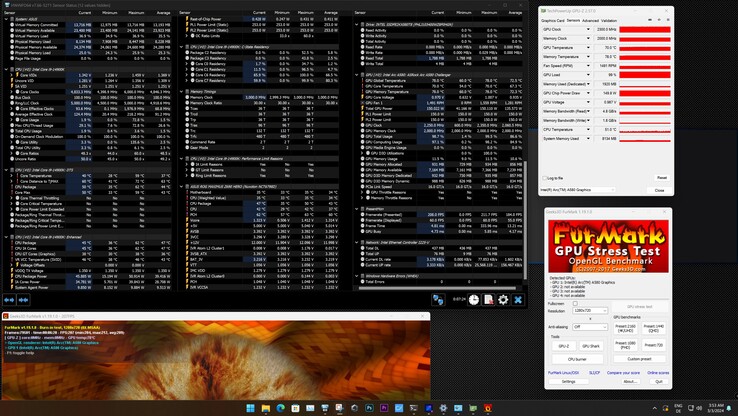Open SLI/CF link in FurMark
This screenshot has width=738, height=416.
point(594,373)
